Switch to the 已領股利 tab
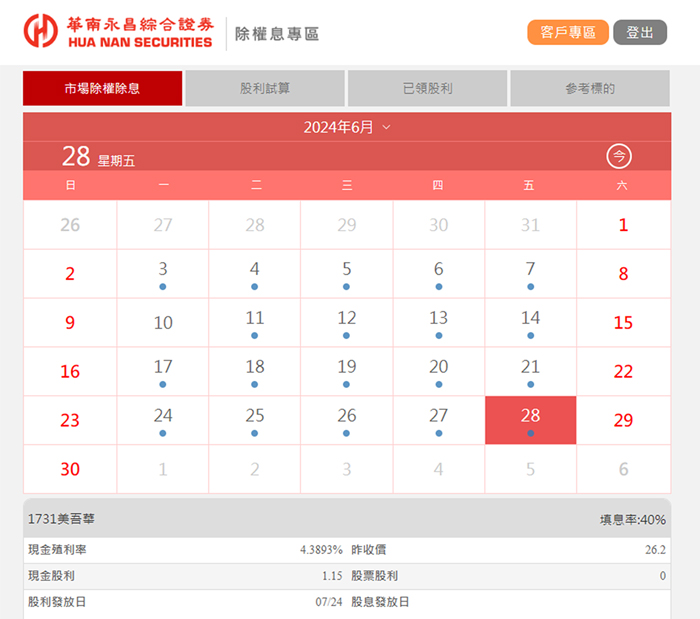The width and height of the screenshot is (700, 619). [x=427, y=88]
